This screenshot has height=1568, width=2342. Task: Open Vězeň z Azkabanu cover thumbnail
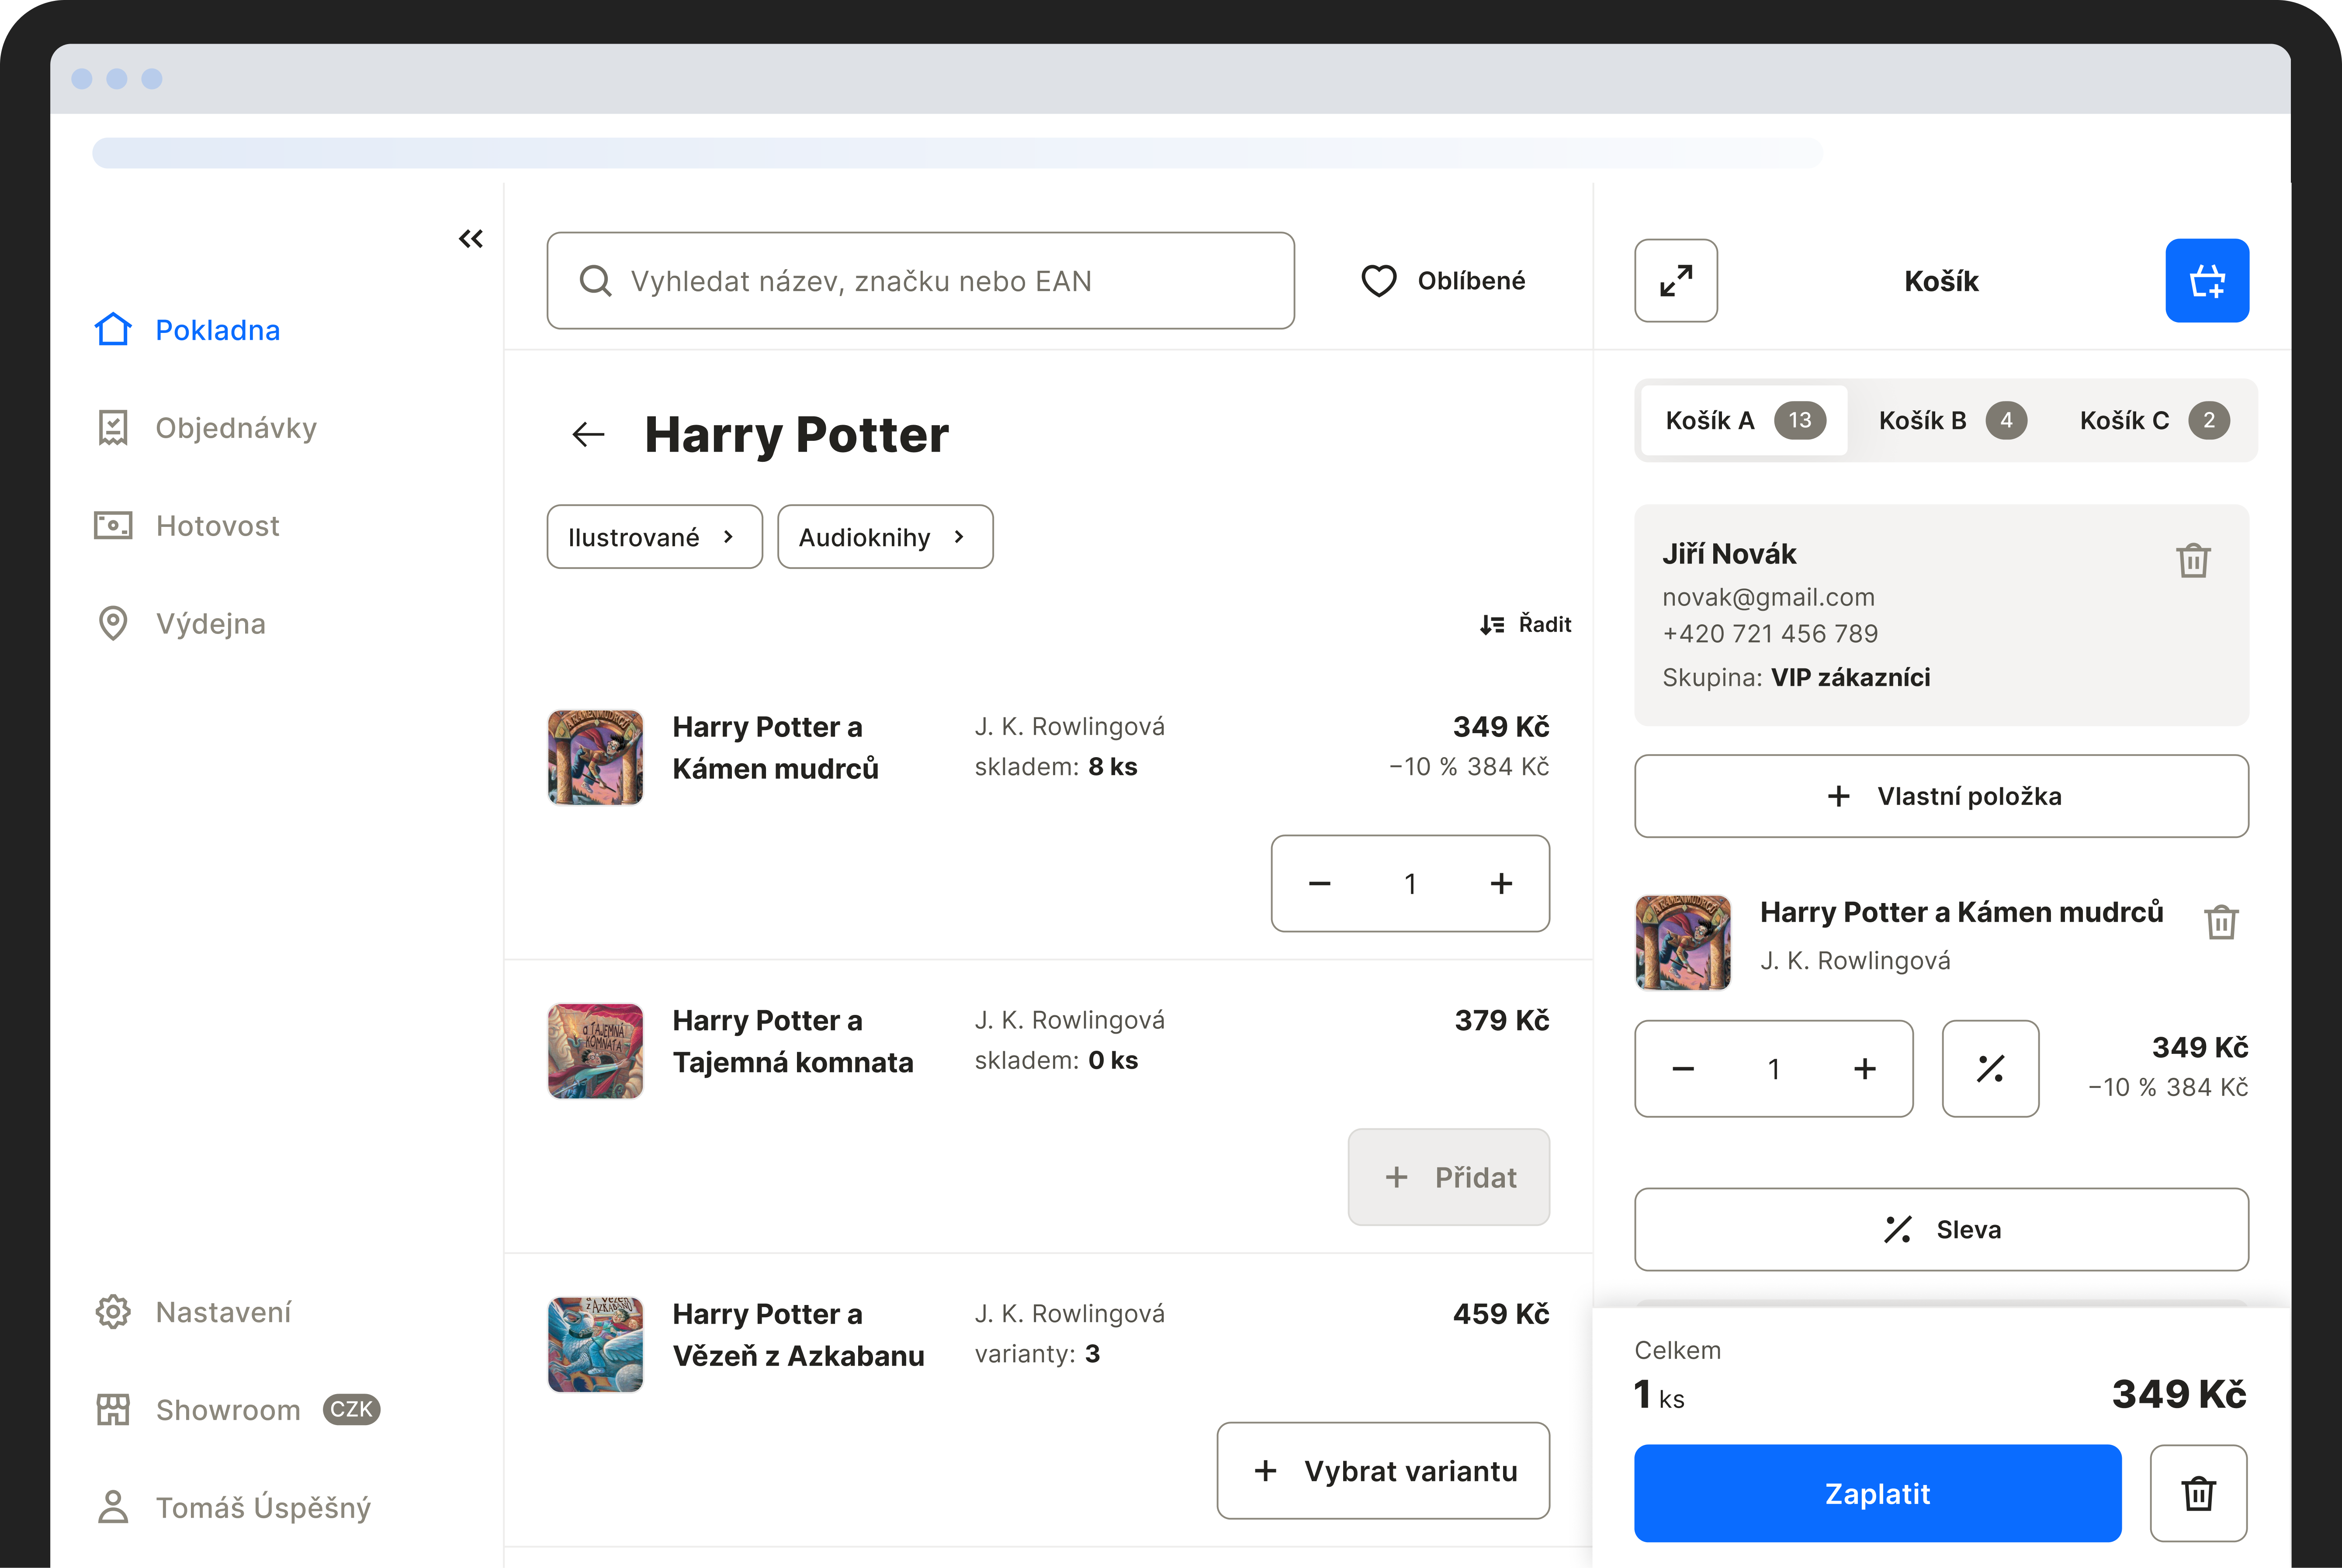click(596, 1345)
